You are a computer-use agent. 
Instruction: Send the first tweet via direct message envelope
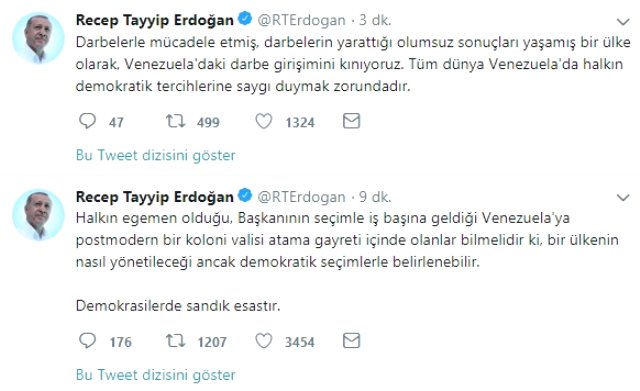tap(351, 121)
